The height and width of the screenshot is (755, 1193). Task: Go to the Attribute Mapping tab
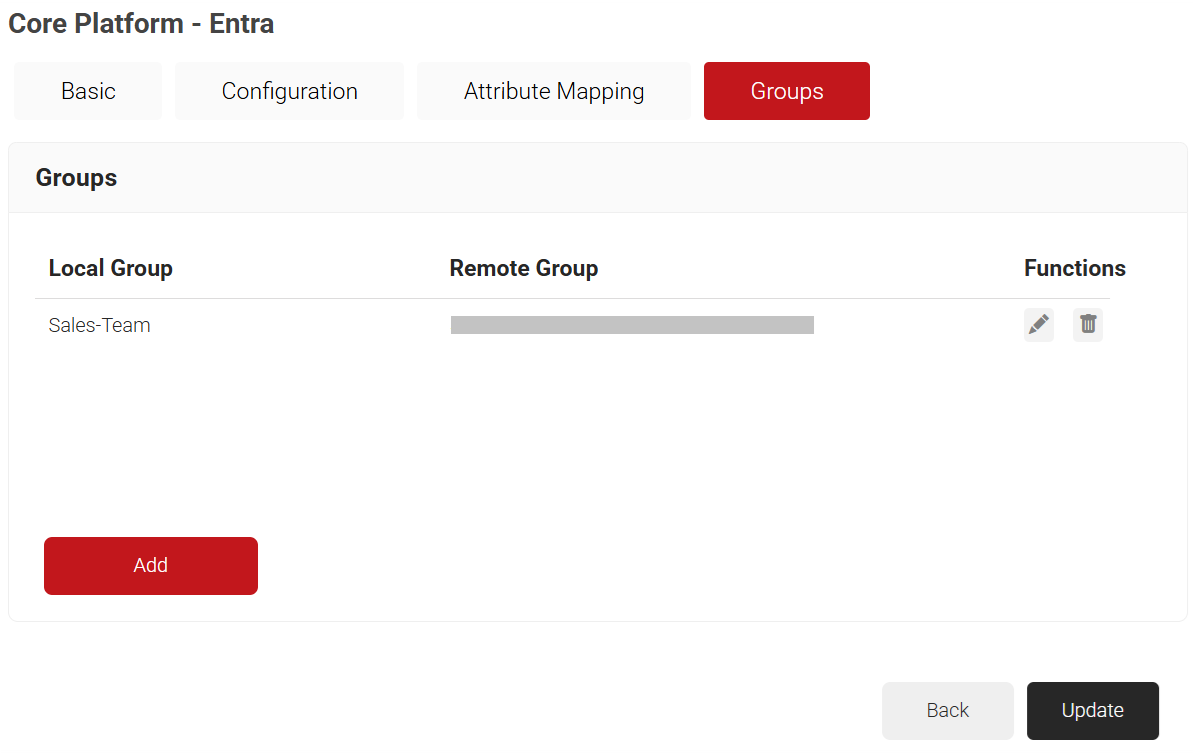(x=554, y=91)
